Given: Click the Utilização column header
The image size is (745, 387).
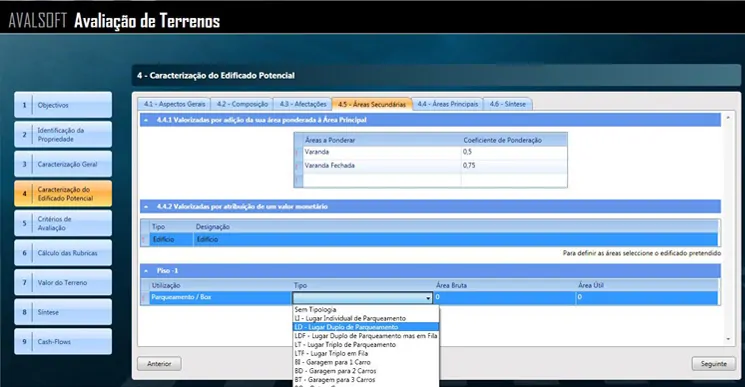Looking at the screenshot, I should [x=220, y=285].
